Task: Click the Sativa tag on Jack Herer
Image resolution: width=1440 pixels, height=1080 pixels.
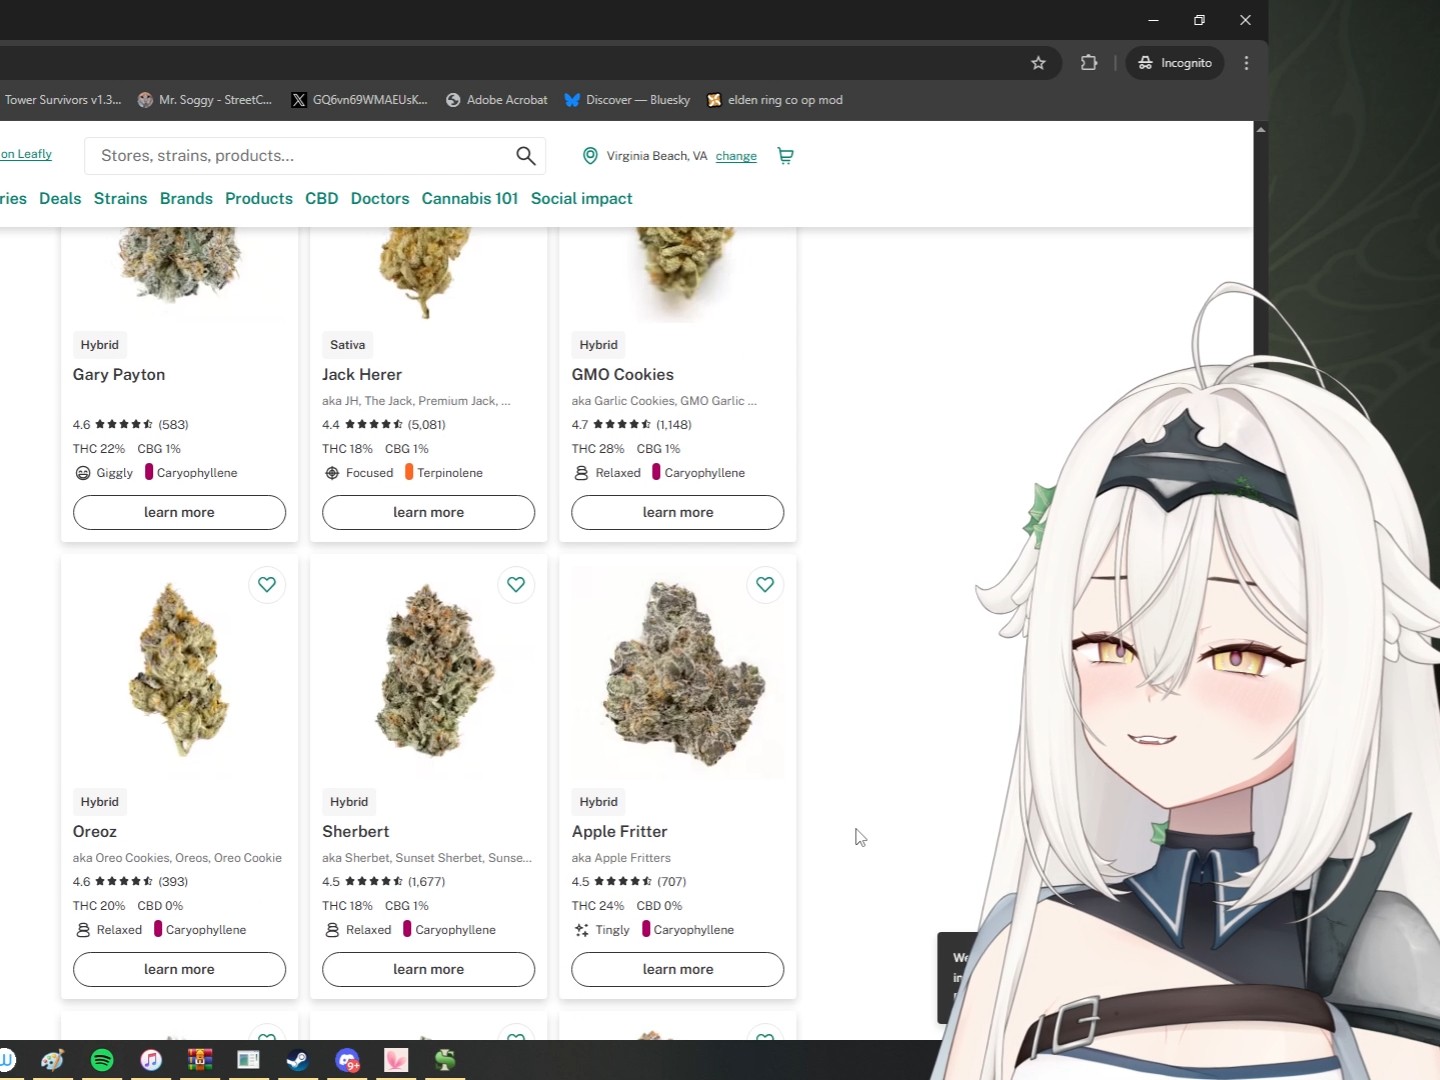Action: point(348,345)
